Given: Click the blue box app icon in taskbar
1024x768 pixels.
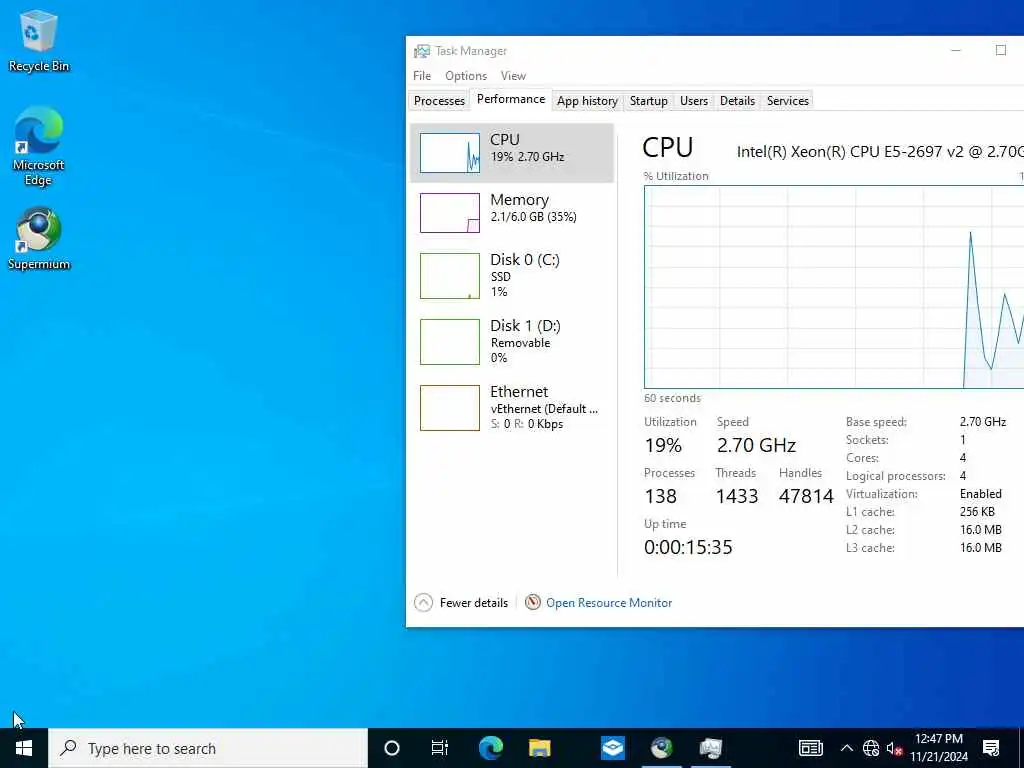Looking at the screenshot, I should [613, 748].
